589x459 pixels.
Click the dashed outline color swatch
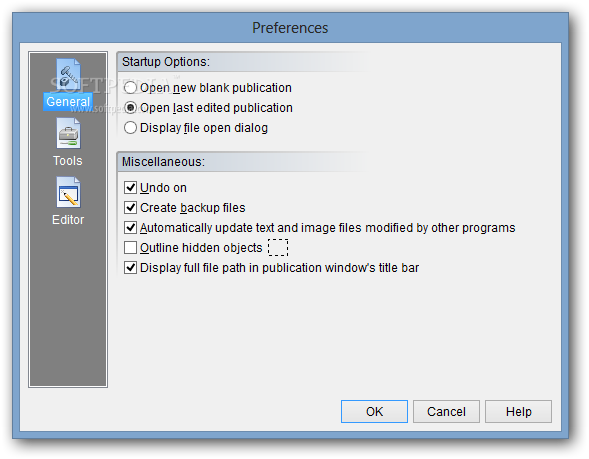278,248
